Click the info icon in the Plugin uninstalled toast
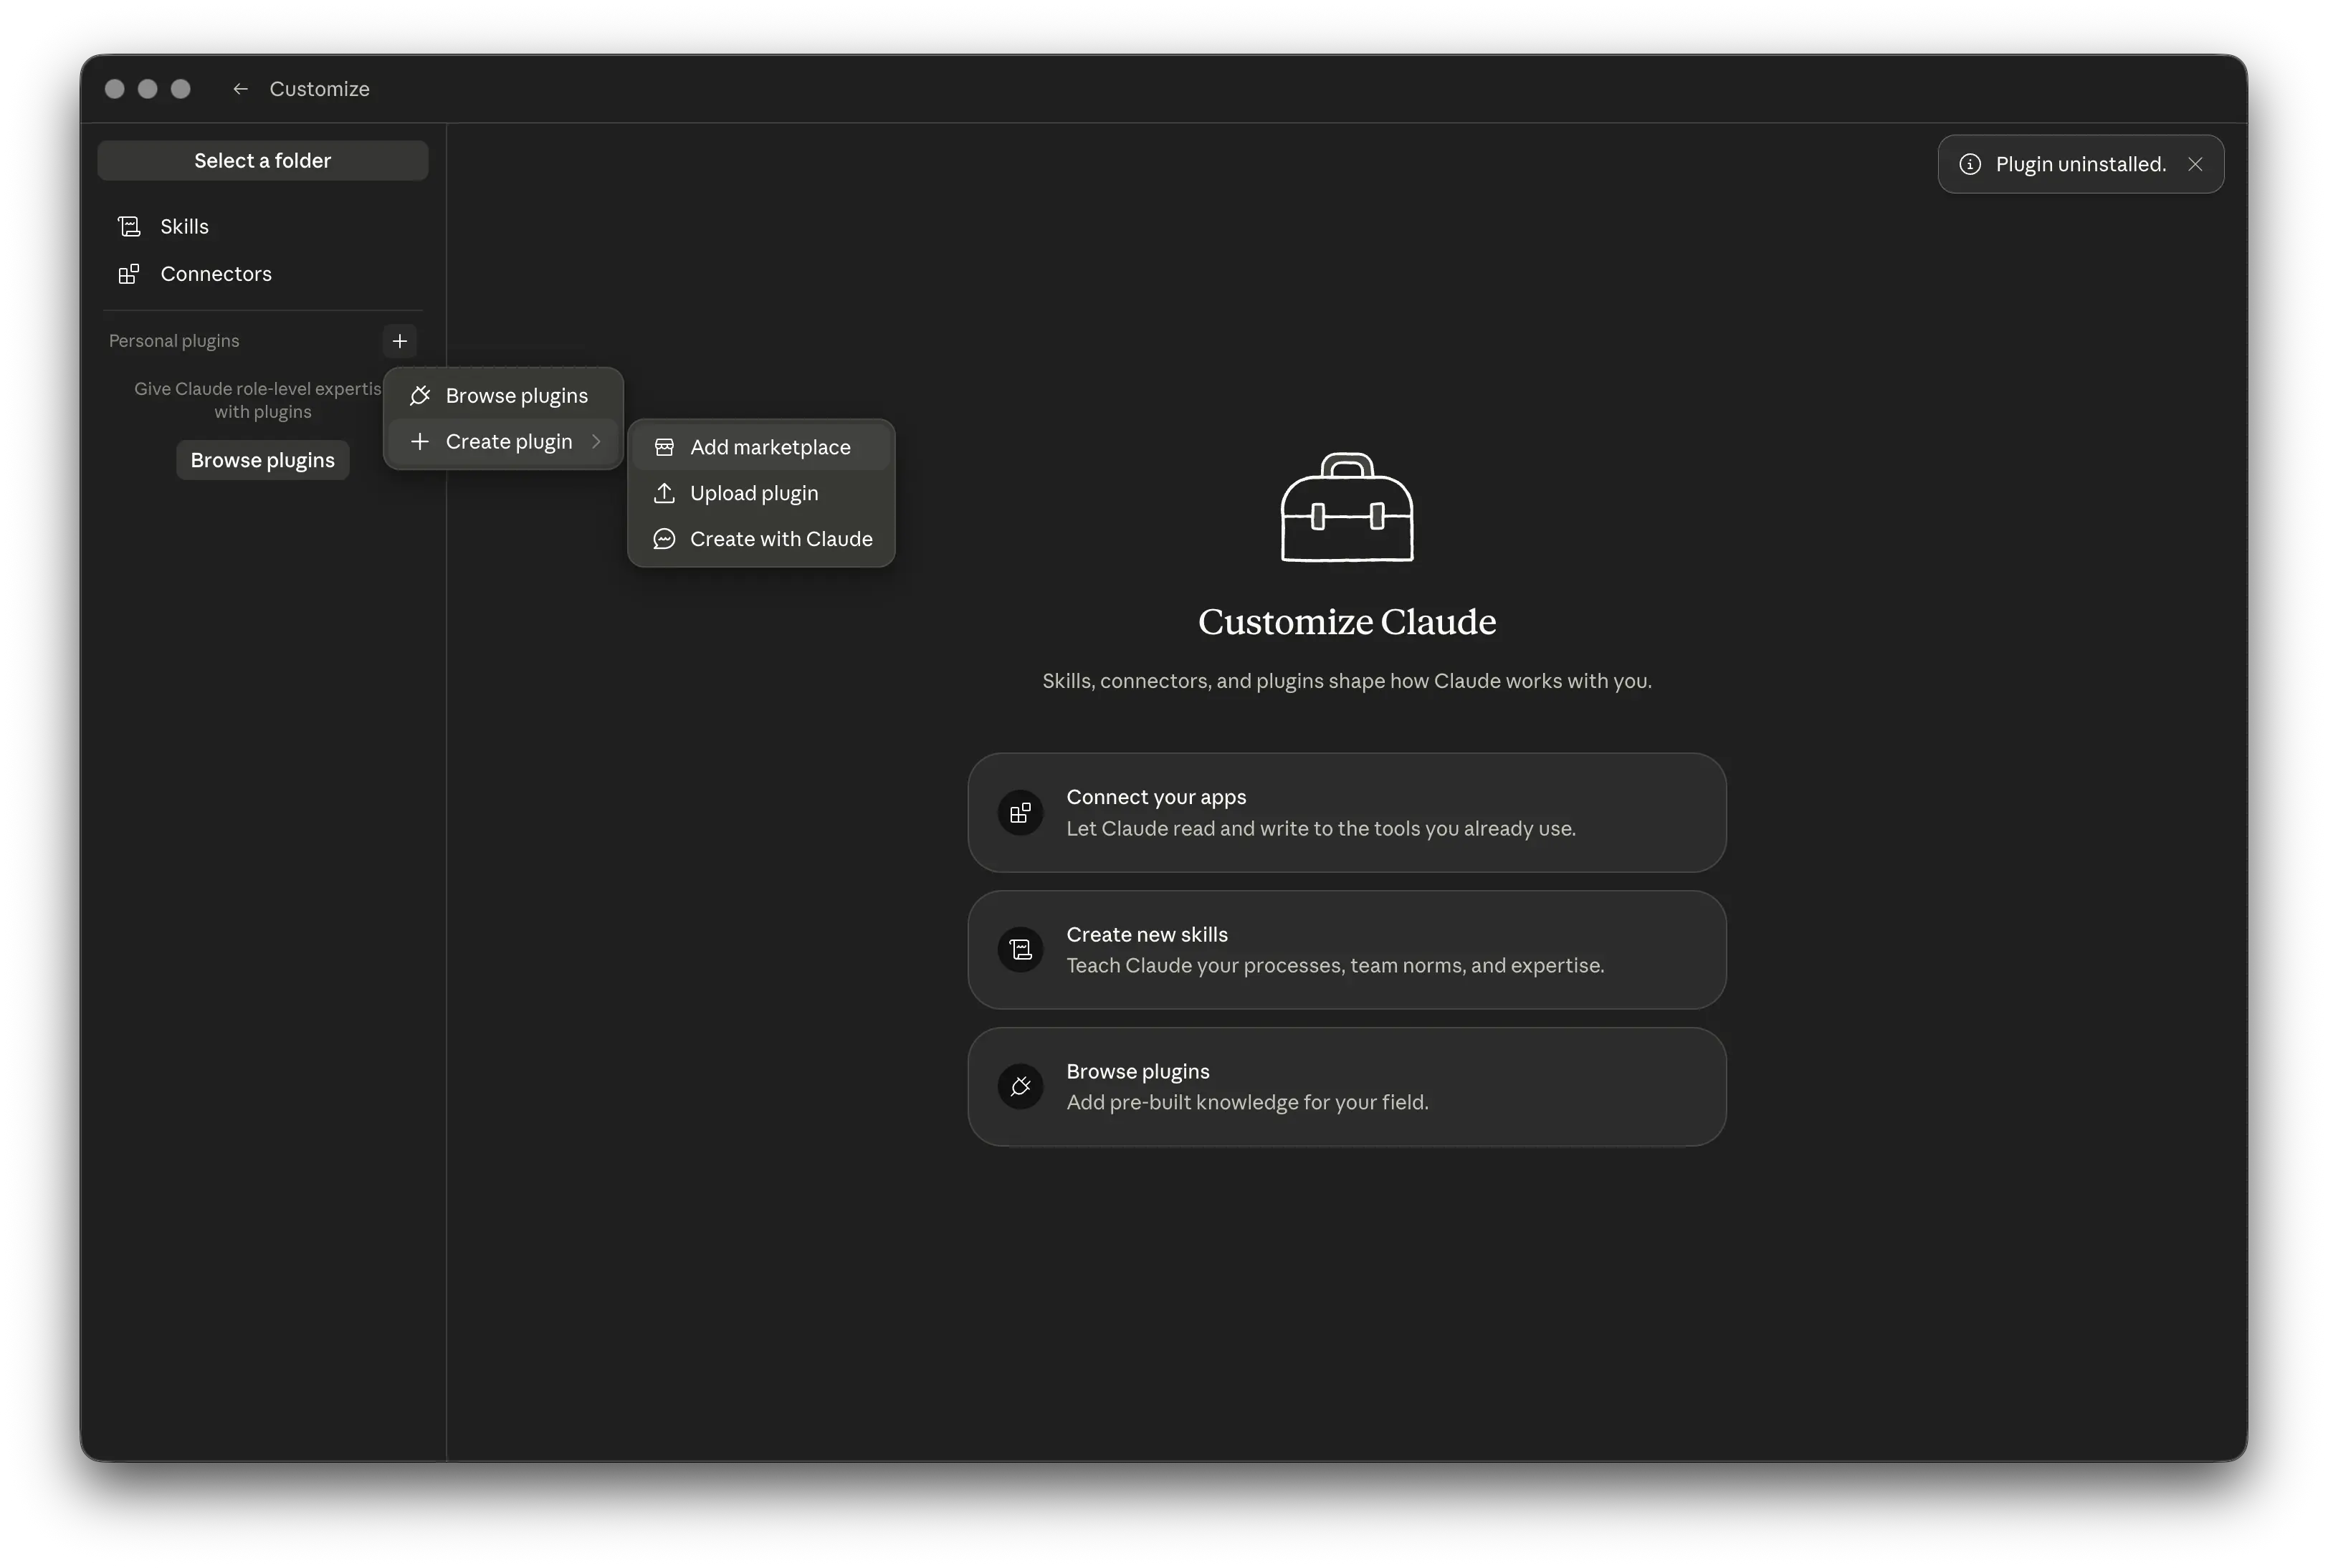Viewport: 2328px width, 1568px height. [x=1970, y=164]
